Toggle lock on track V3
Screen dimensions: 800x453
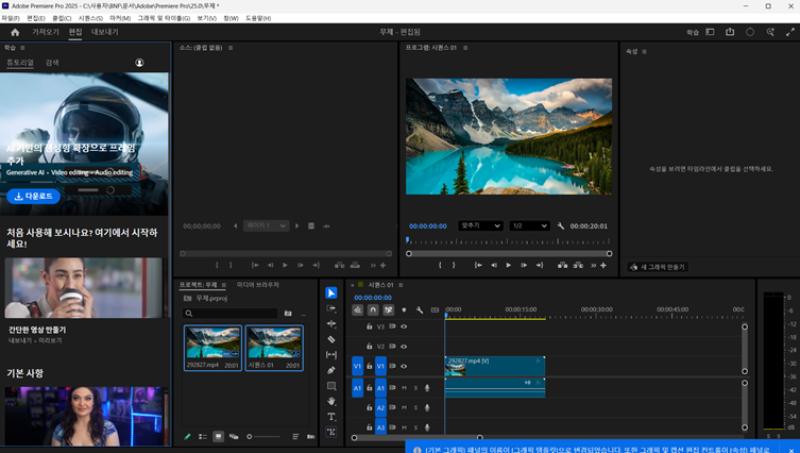click(x=369, y=326)
